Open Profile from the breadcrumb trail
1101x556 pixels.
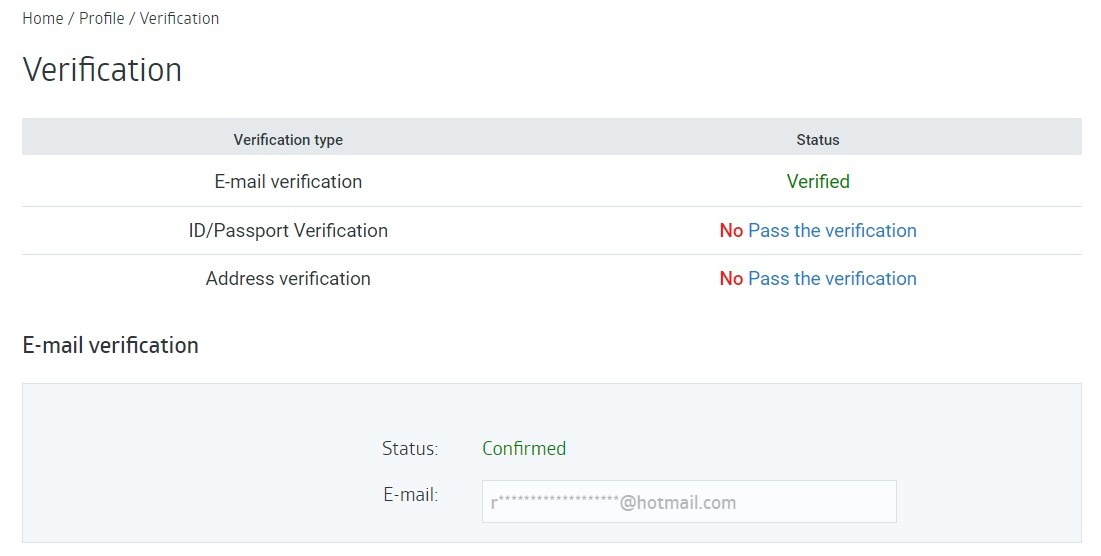[102, 19]
